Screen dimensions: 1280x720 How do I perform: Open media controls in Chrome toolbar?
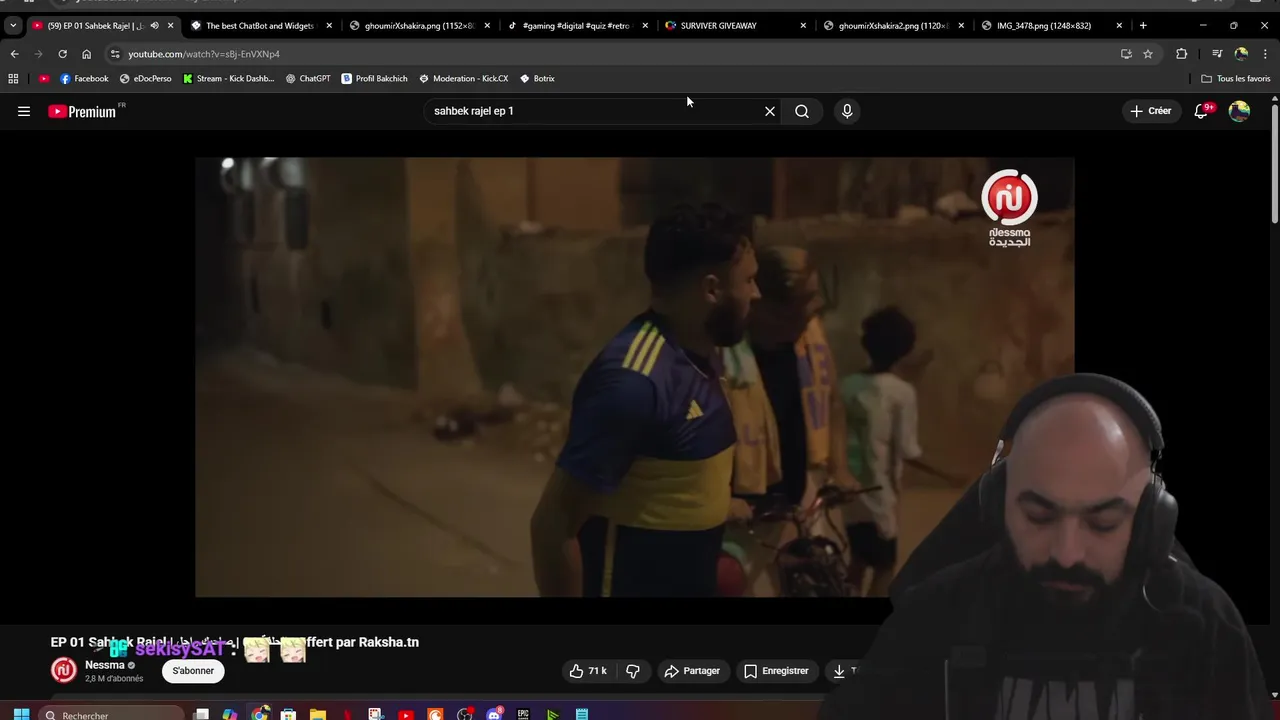[x=1217, y=54]
